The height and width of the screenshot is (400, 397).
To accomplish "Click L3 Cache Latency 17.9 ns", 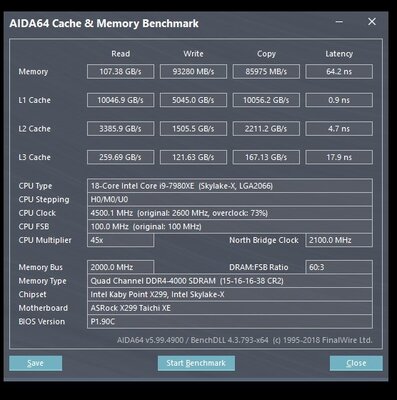I will (x=339, y=157).
